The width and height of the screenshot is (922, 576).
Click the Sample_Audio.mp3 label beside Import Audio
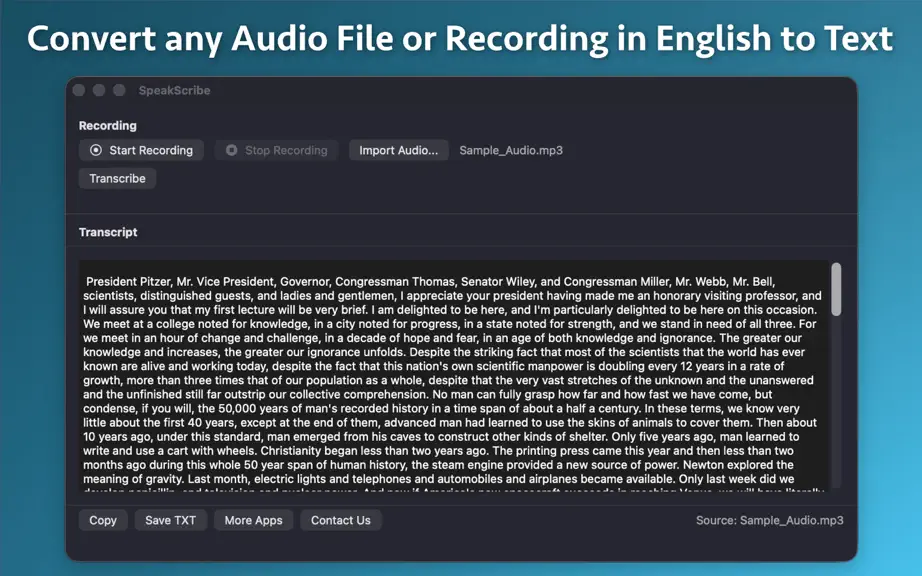(x=511, y=150)
